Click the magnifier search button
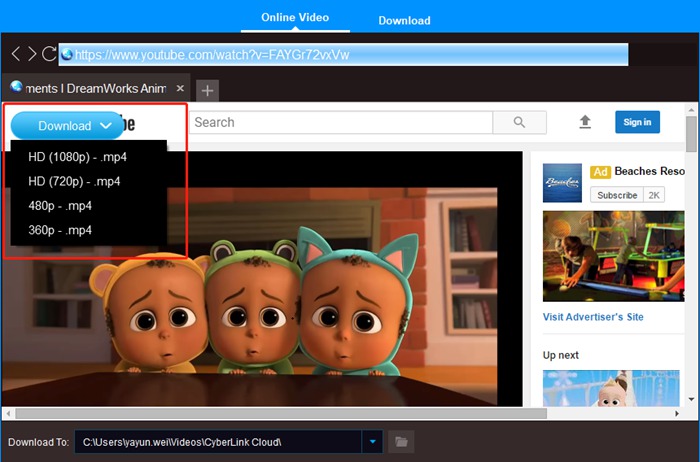700x462 pixels. click(519, 122)
